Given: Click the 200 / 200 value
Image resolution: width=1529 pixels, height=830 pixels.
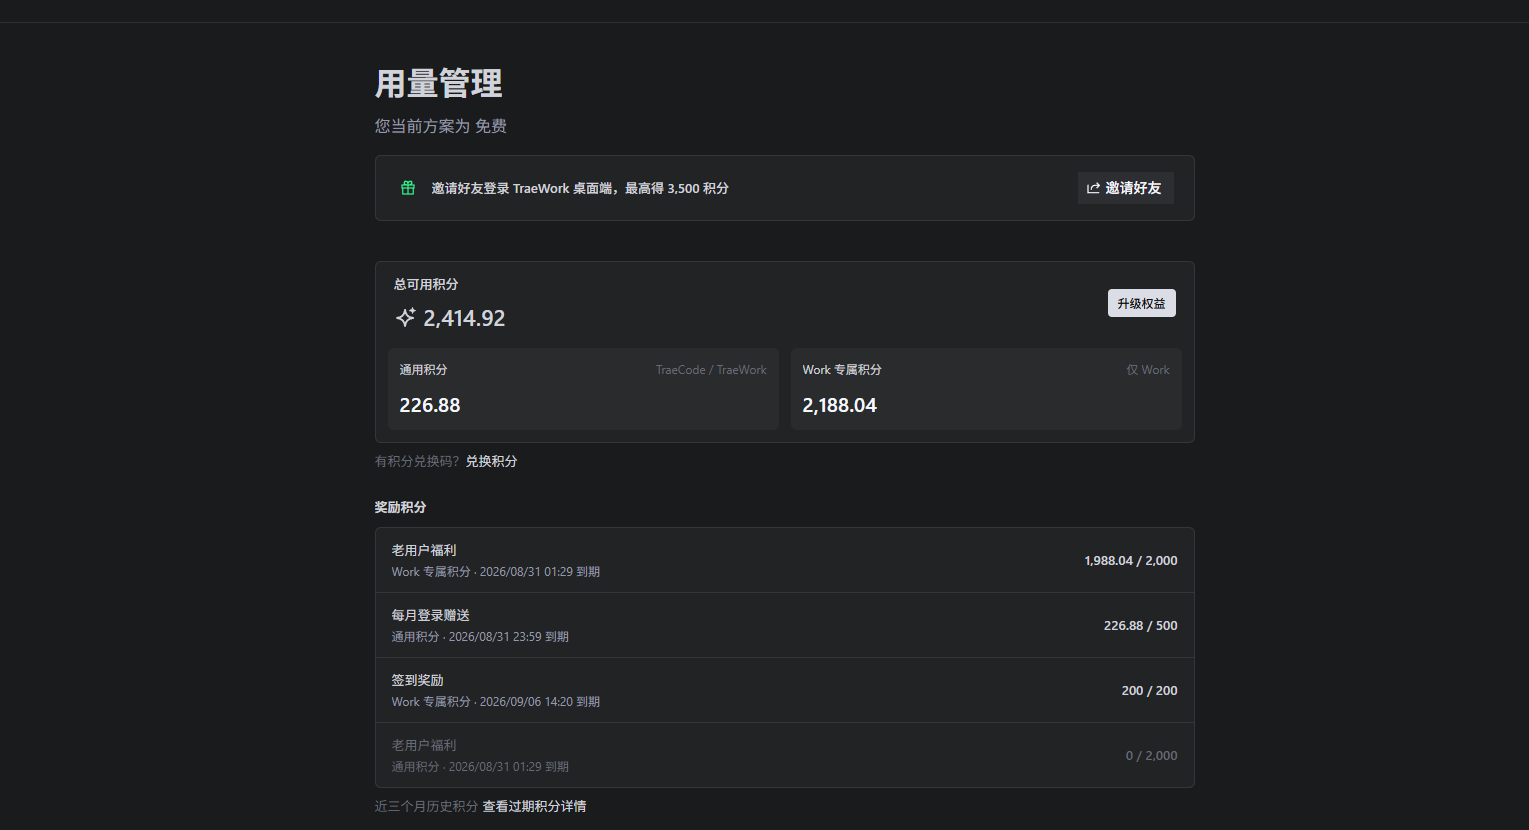Looking at the screenshot, I should tap(1150, 691).
